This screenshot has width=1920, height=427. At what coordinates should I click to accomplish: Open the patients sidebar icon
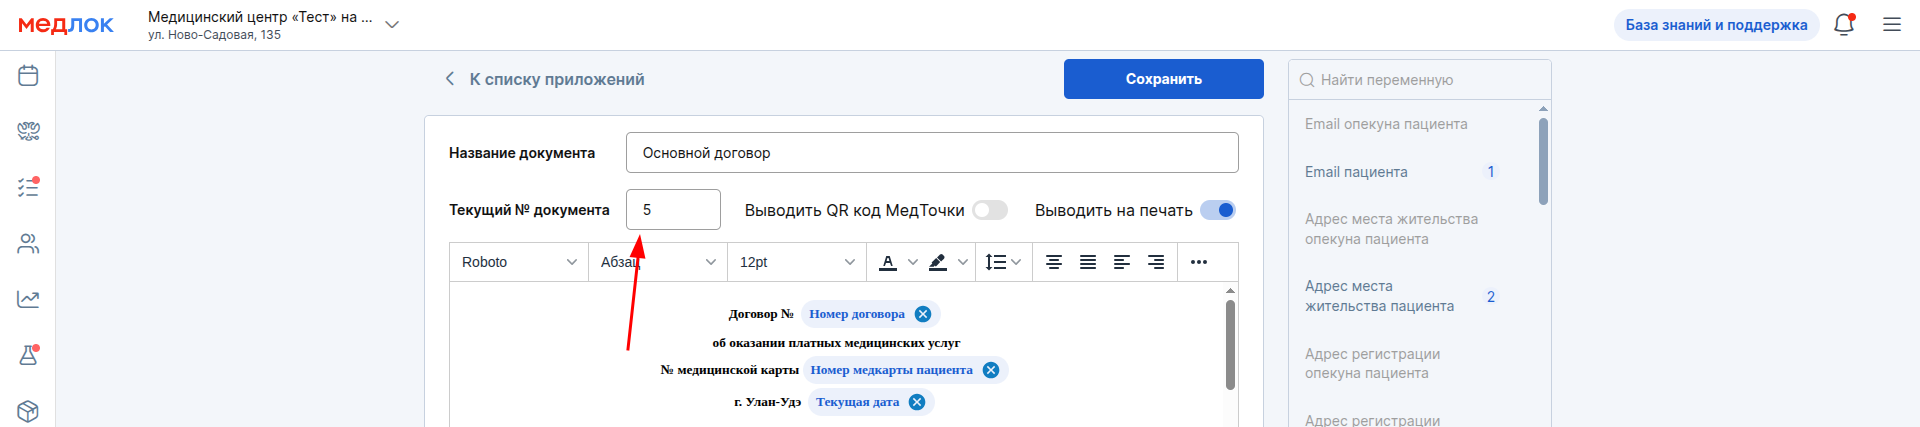28,243
